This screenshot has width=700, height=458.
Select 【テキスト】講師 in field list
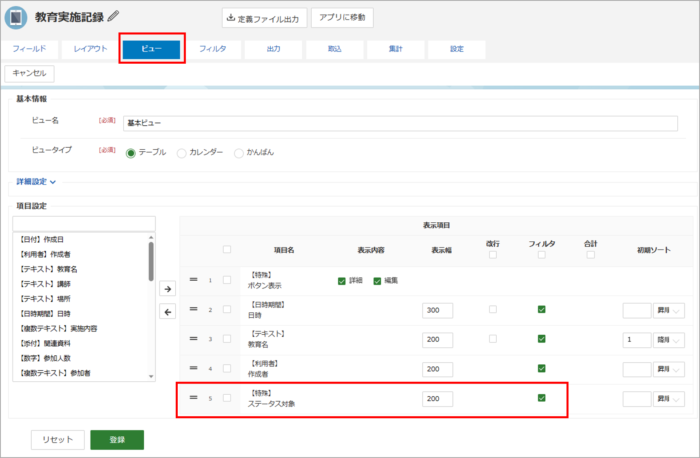click(45, 284)
